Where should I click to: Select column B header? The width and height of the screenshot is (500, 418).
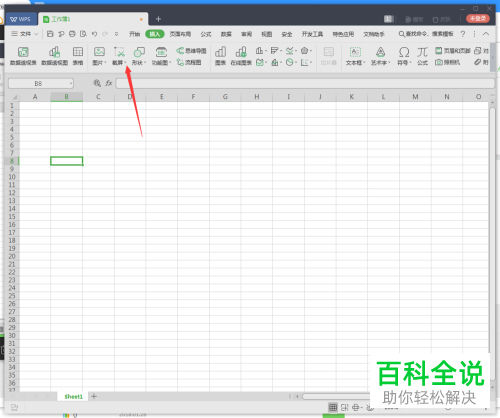[67, 97]
